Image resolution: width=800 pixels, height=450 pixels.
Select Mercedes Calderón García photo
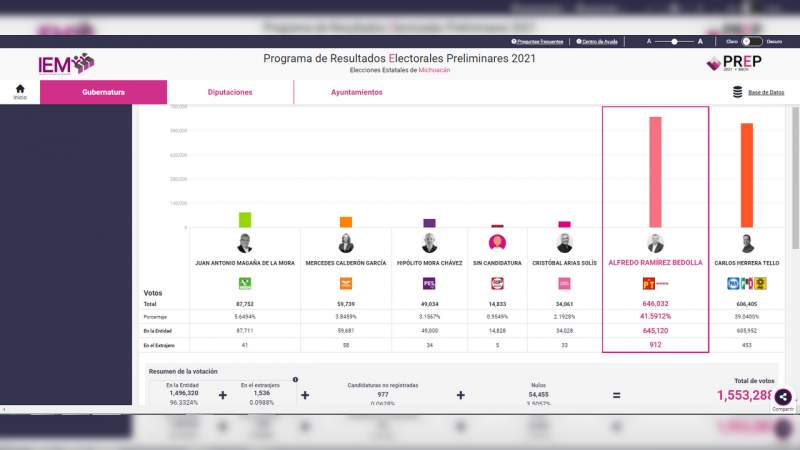click(346, 243)
